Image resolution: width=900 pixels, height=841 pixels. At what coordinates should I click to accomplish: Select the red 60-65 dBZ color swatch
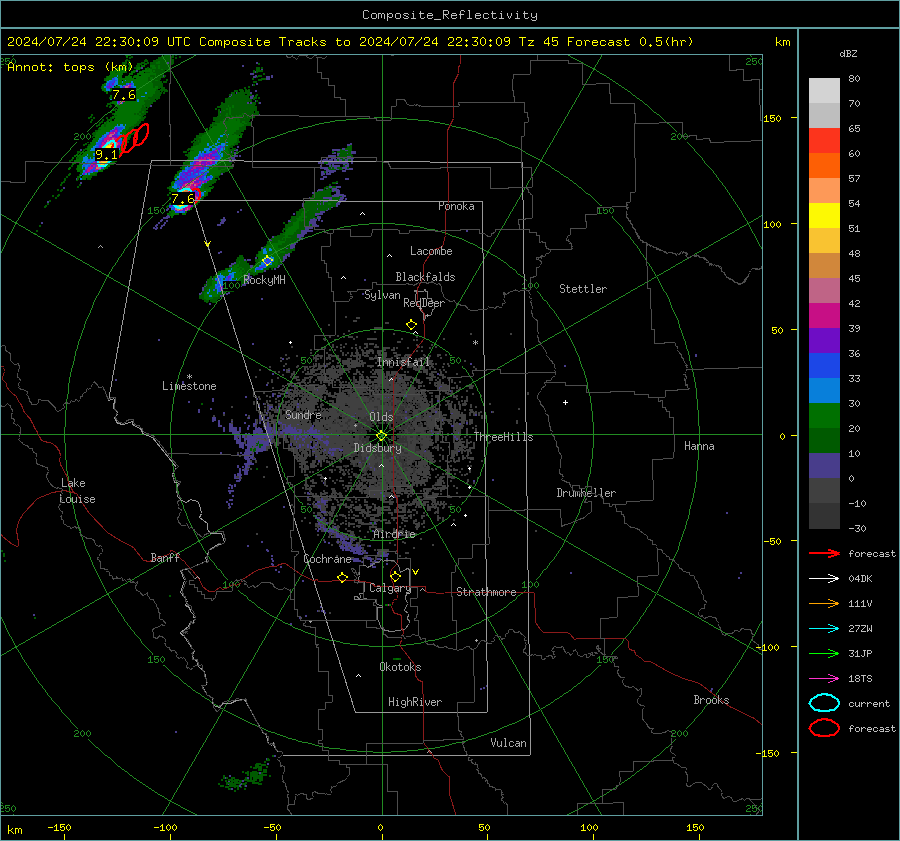click(824, 141)
